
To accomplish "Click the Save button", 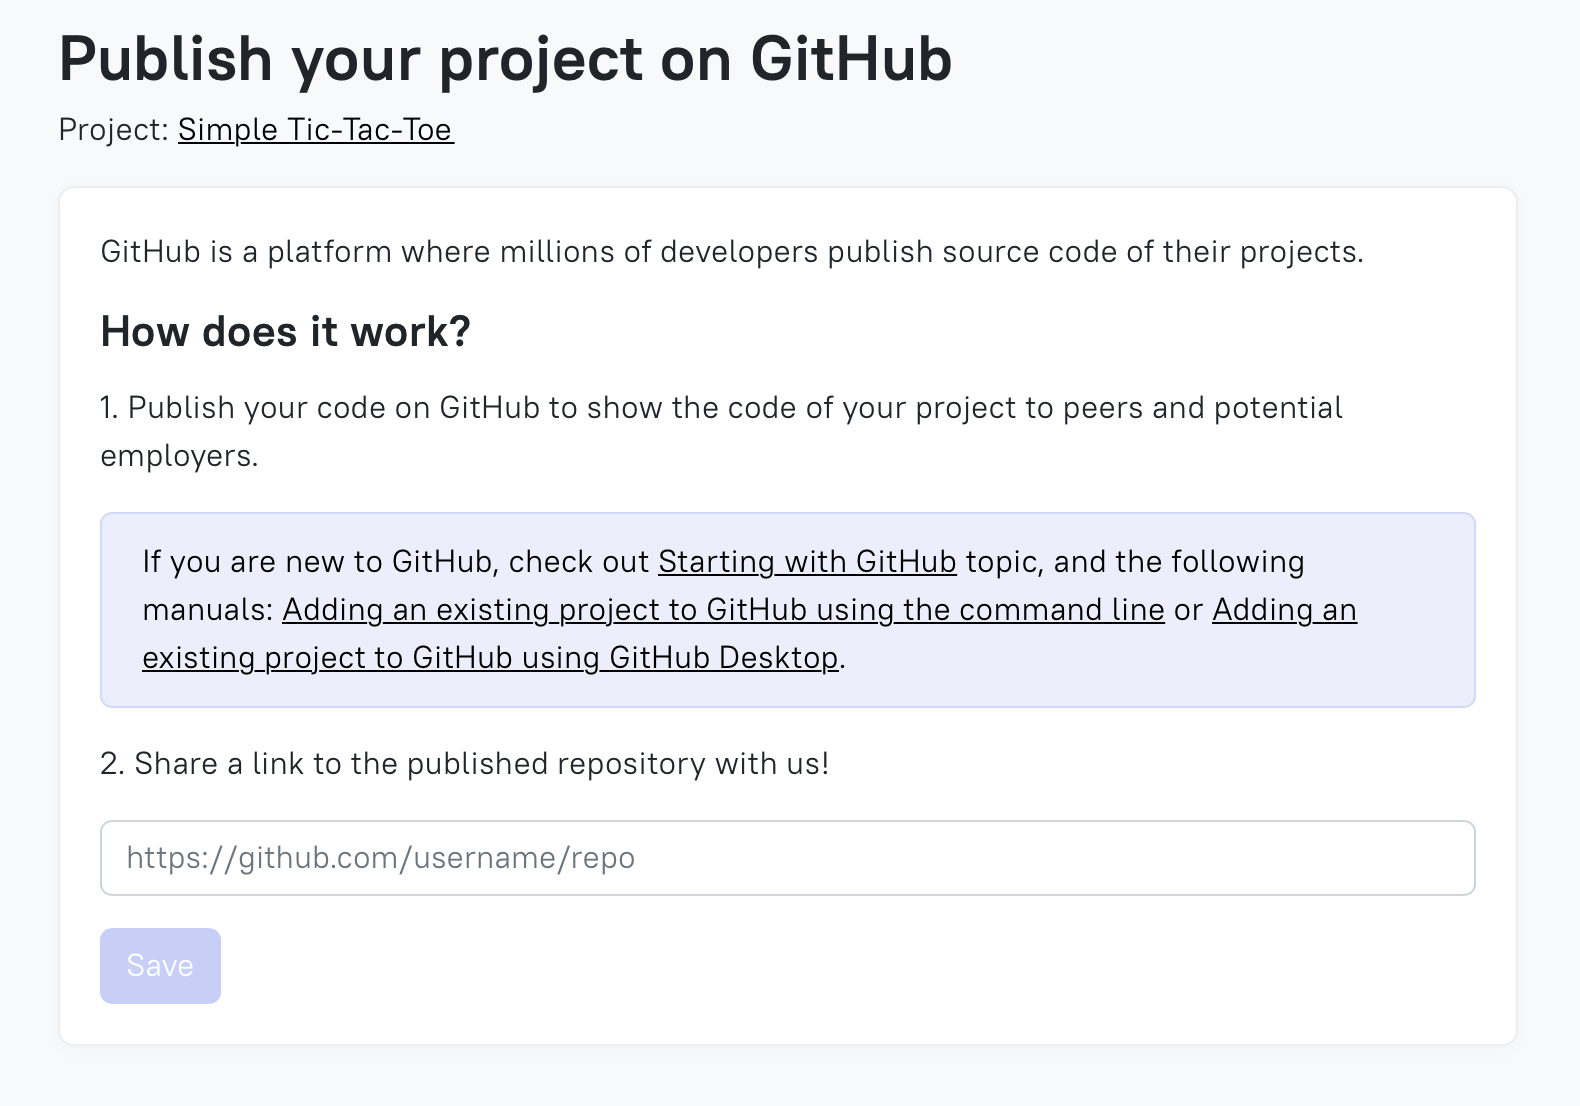I will [160, 966].
